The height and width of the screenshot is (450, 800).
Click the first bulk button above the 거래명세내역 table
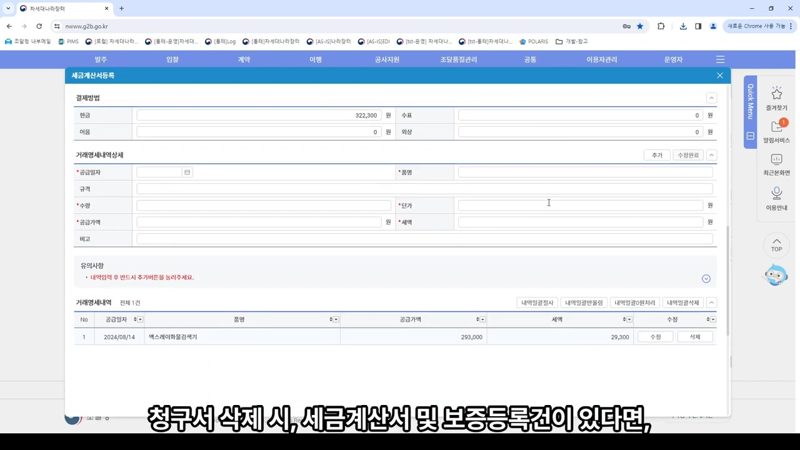(x=537, y=303)
